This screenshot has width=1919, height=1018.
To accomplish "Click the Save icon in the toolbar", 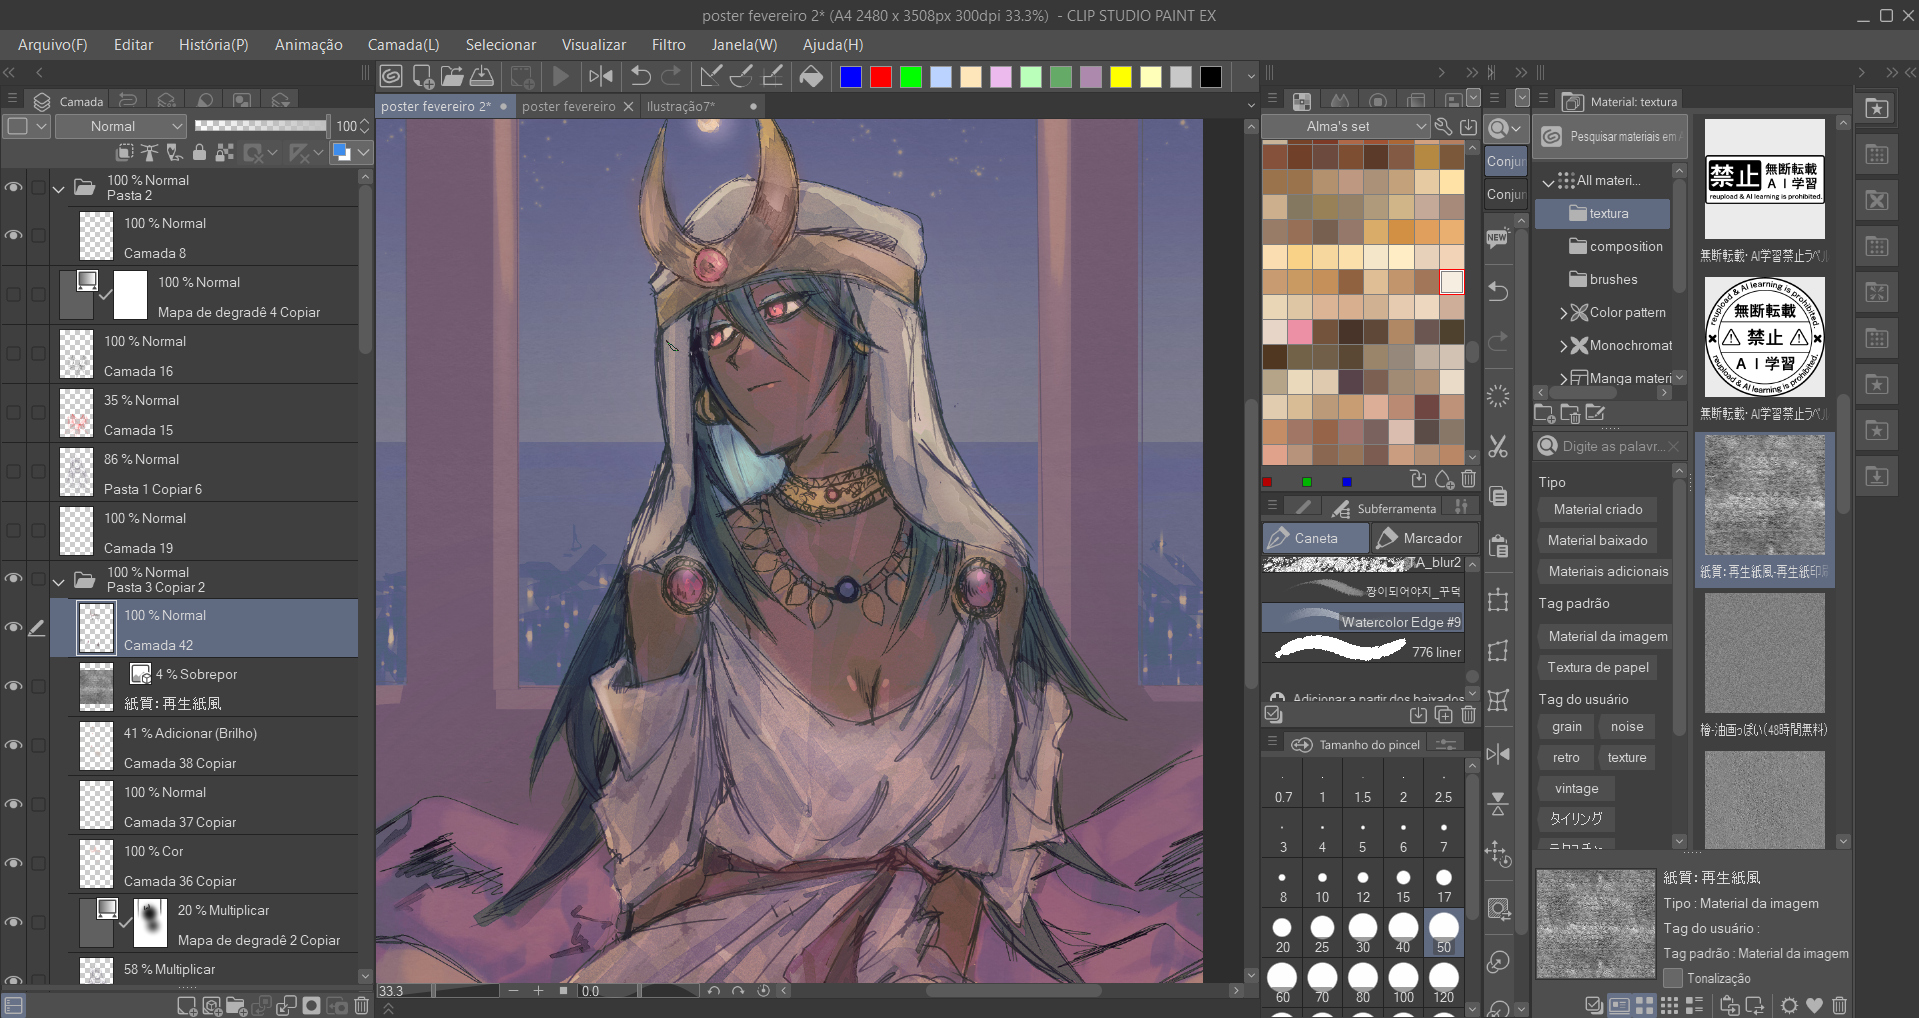I will [x=482, y=76].
